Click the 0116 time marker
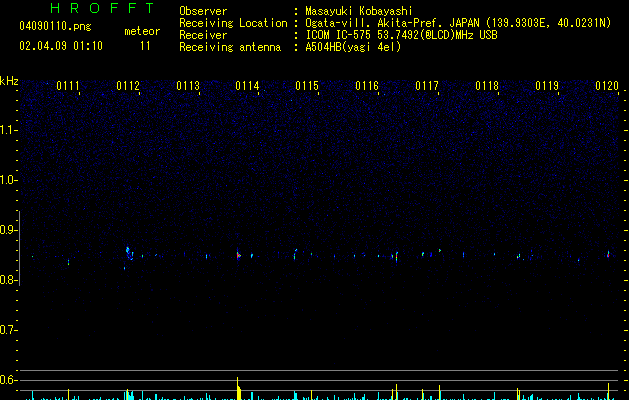The image size is (629, 400). (367, 86)
